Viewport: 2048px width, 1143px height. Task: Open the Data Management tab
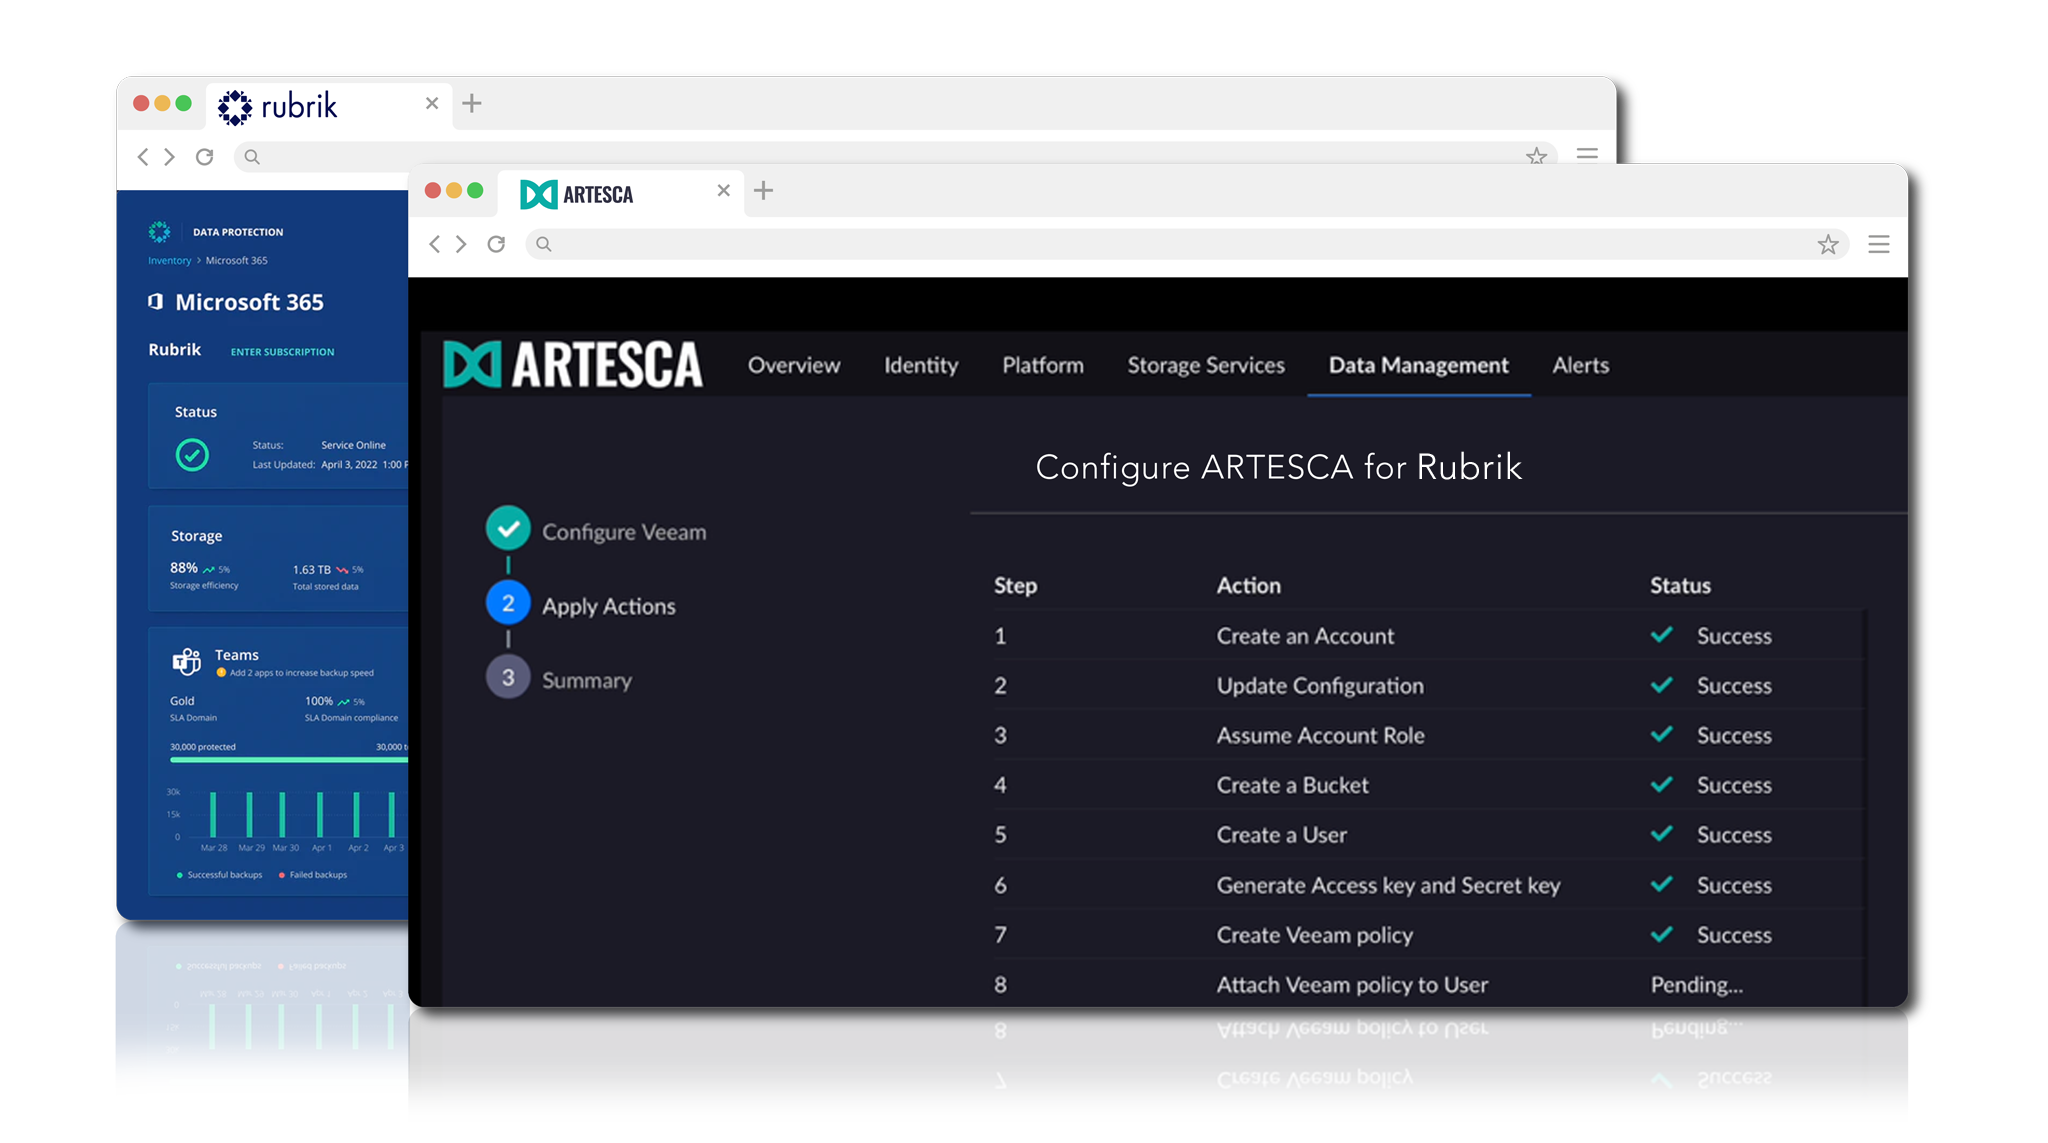(1418, 366)
